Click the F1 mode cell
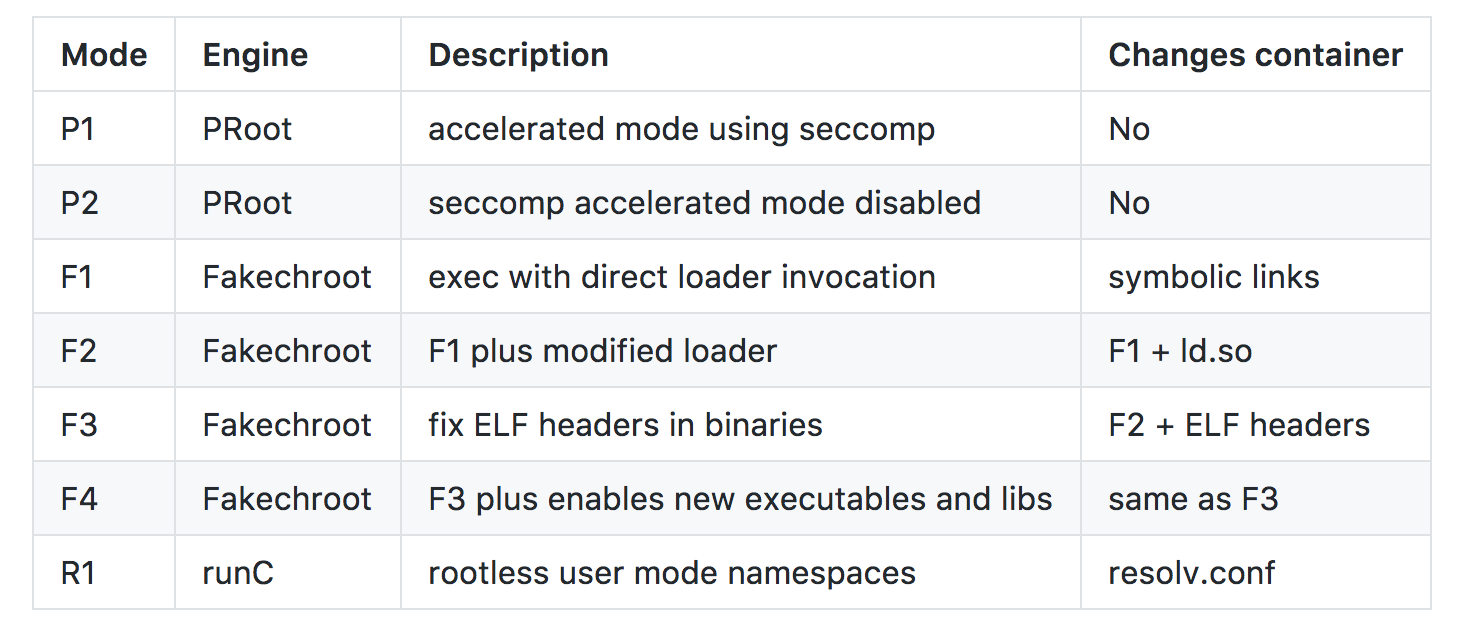This screenshot has height=634, width=1458. click(77, 277)
